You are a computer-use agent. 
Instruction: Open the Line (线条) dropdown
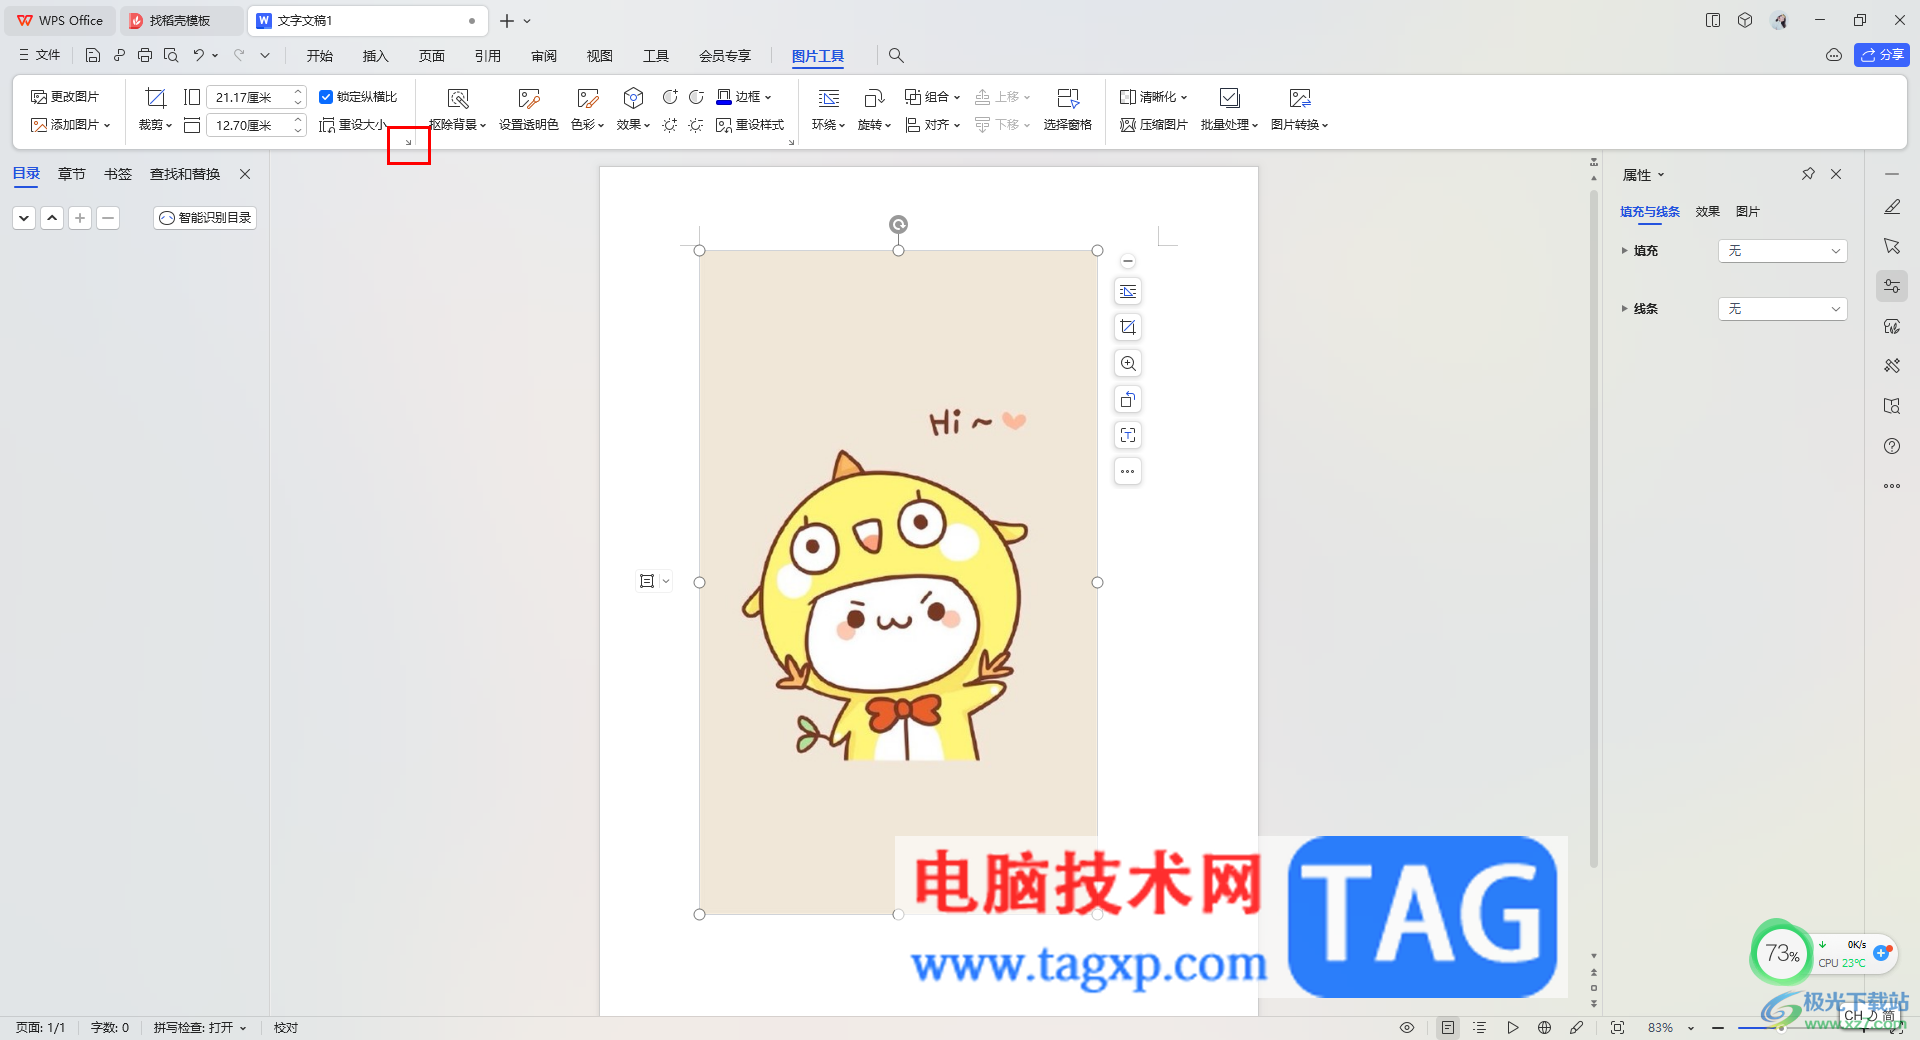(1782, 309)
